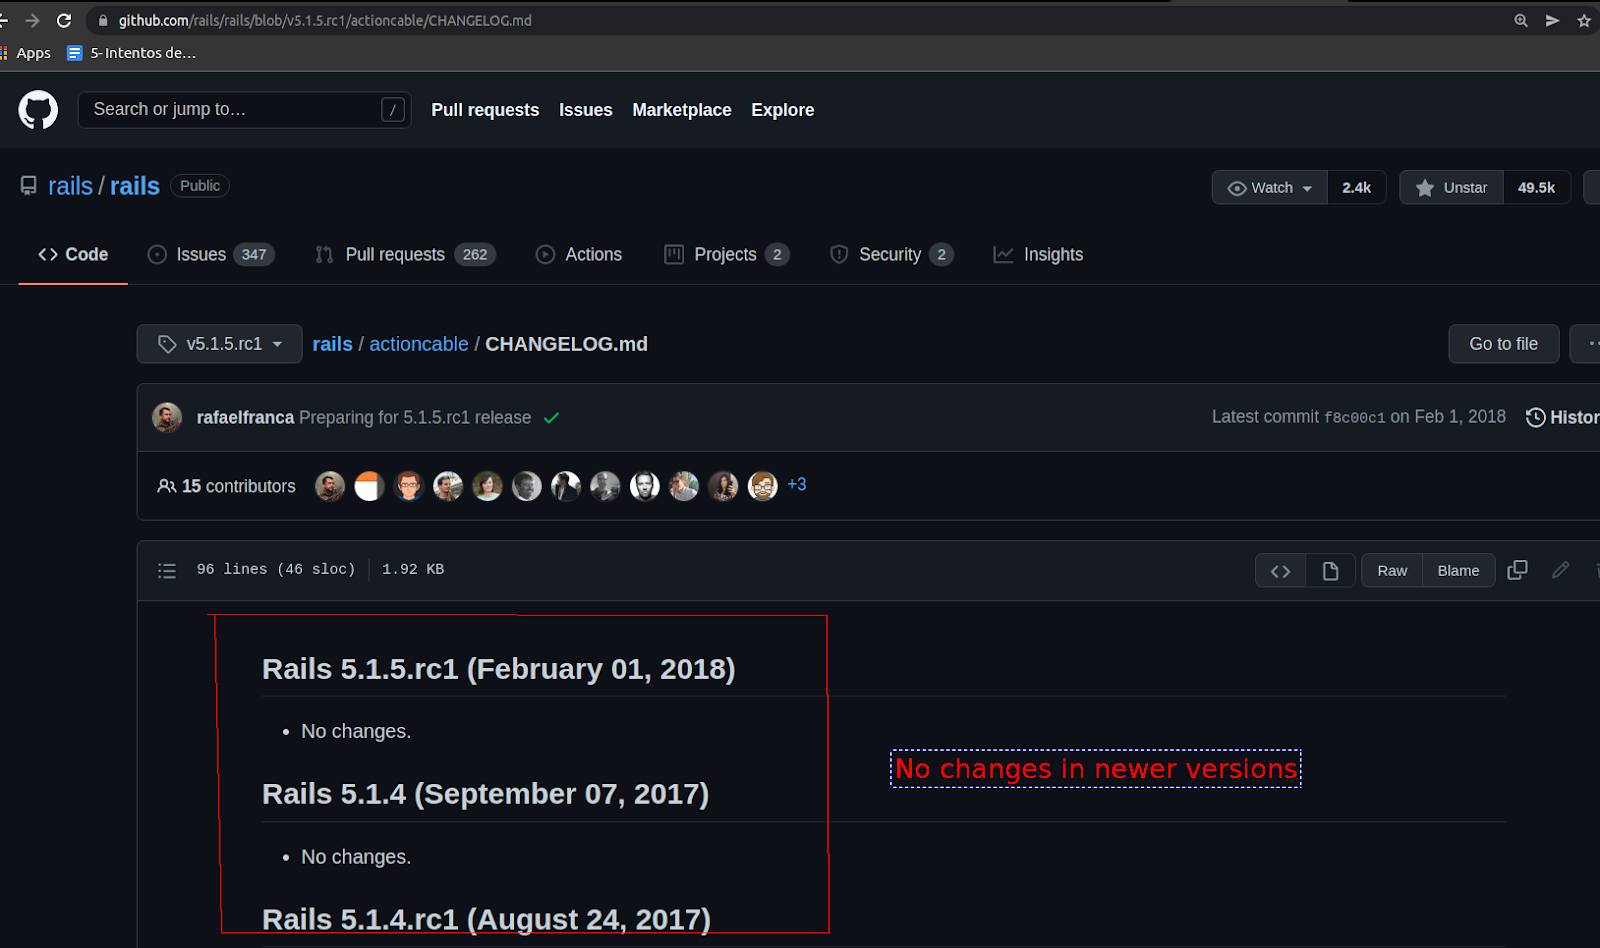Click the '96 lines (46 sloc)' text
Screen dimensions: 1600x948
tap(276, 569)
